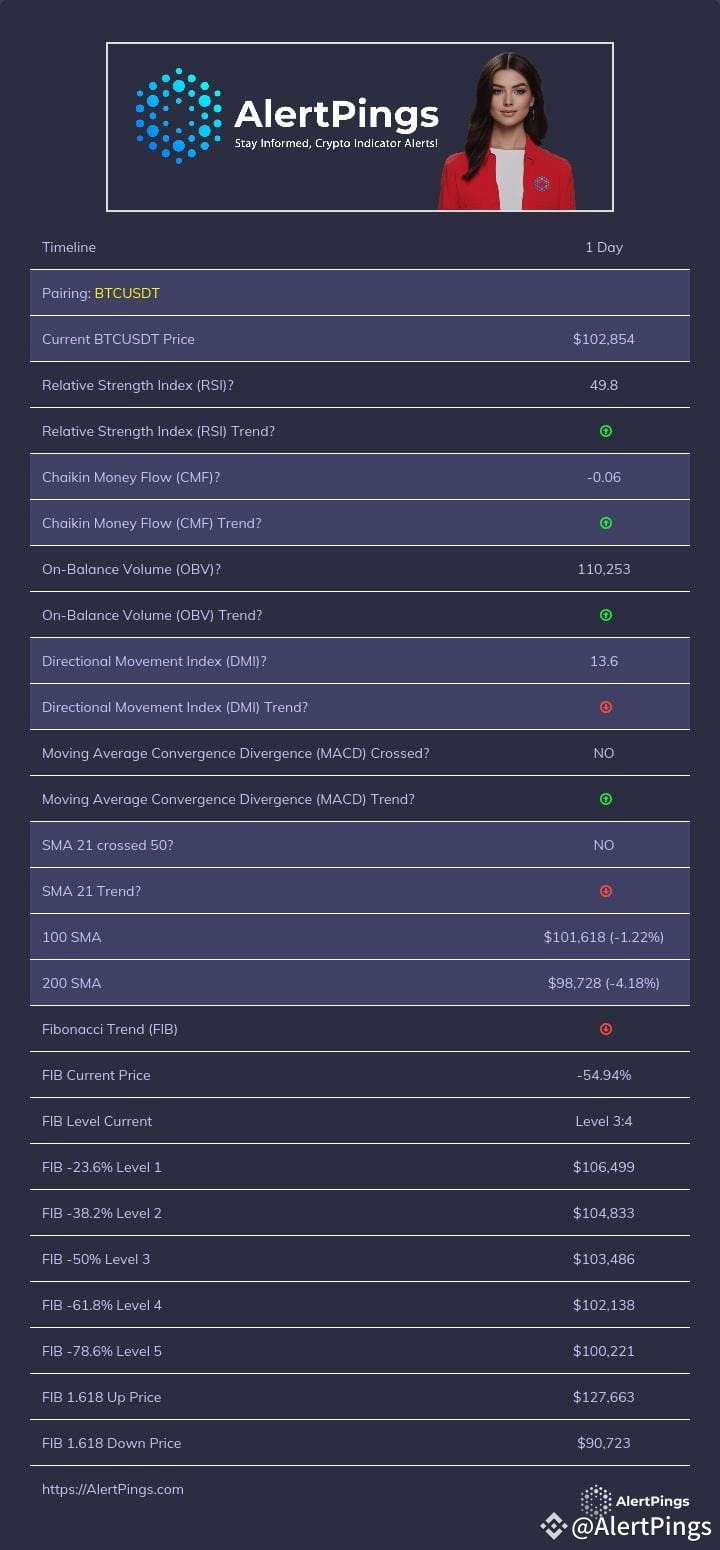Screen dimensions: 720x1550
Task: Click the AlertPings blue dotted logo in banner
Action: [x=178, y=116]
